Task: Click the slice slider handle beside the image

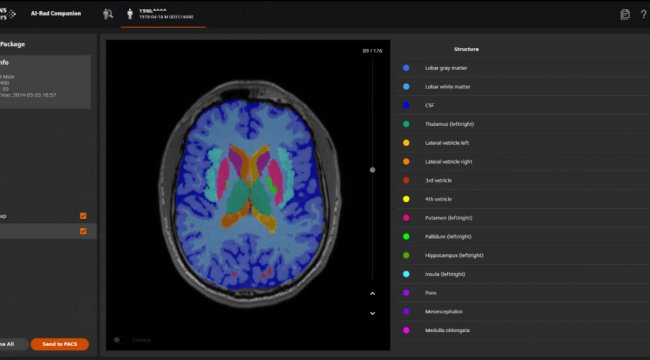Action: click(x=372, y=170)
